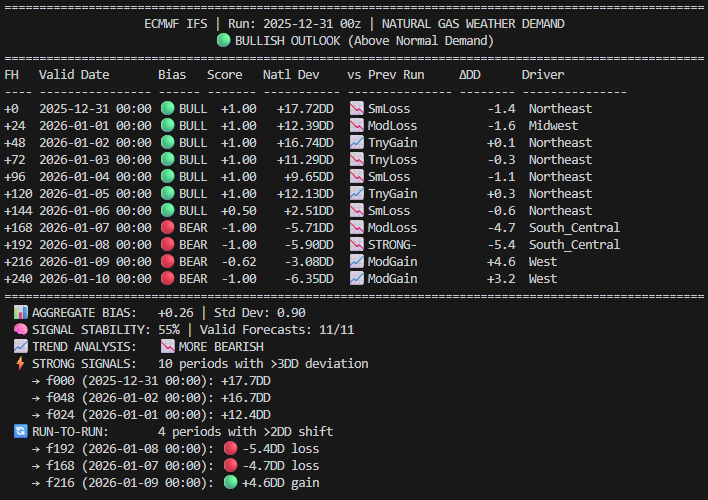Click the 2026-01-10 00:00 valid date
708x500 pixels.
pos(95,278)
